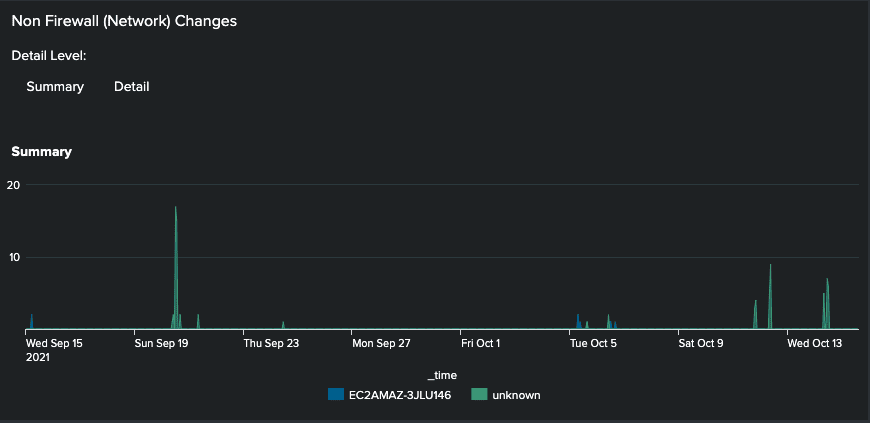Click the small spike near Thu Sep 23
Image resolution: width=870 pixels, height=423 pixels.
(283, 325)
